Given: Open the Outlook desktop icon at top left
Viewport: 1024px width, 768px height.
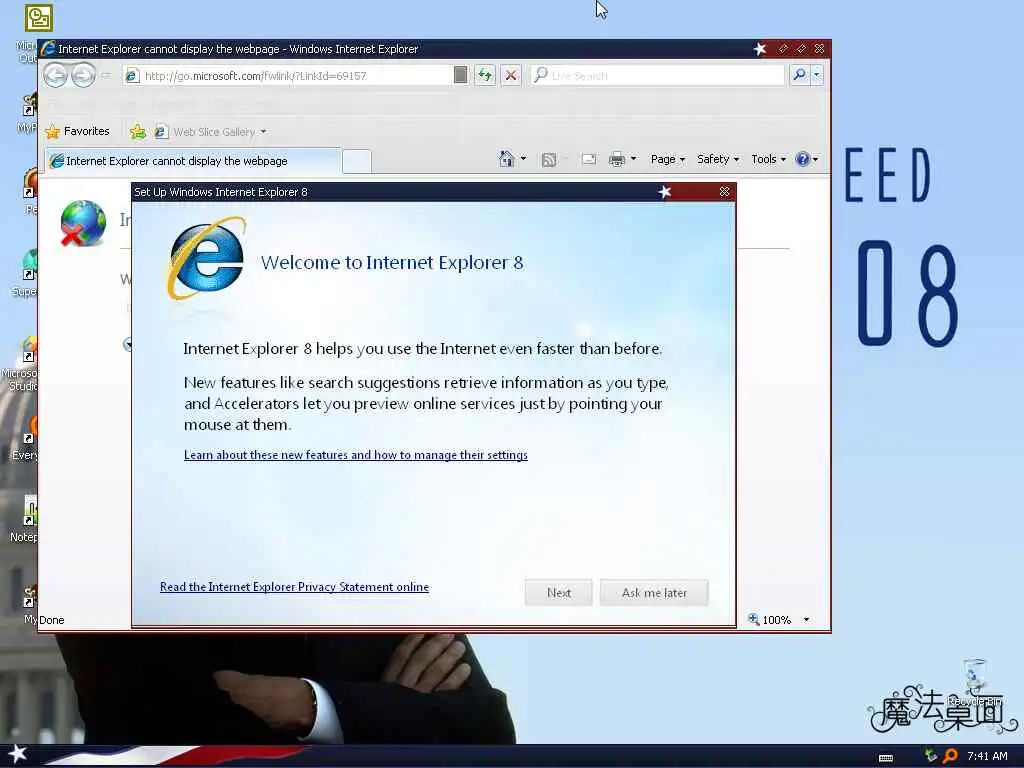Looking at the screenshot, I should click(x=38, y=18).
